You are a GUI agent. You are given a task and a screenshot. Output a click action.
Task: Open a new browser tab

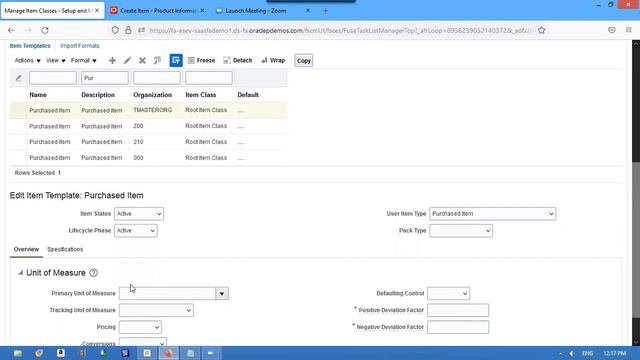point(325,11)
